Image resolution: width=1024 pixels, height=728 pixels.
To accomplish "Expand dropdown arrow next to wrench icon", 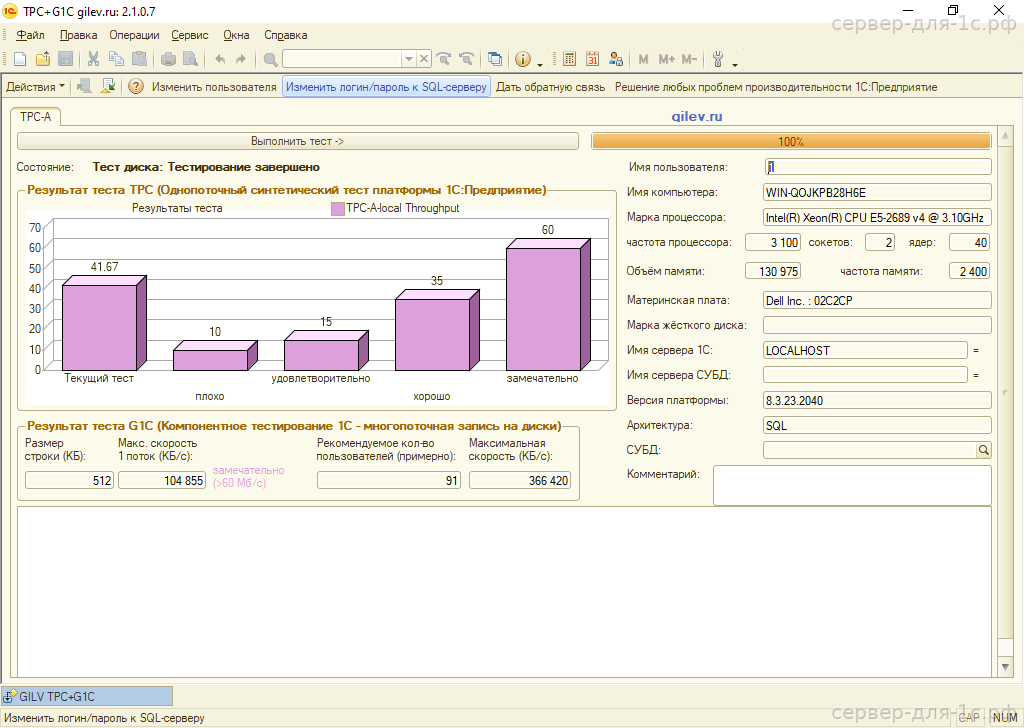I will (x=735, y=63).
